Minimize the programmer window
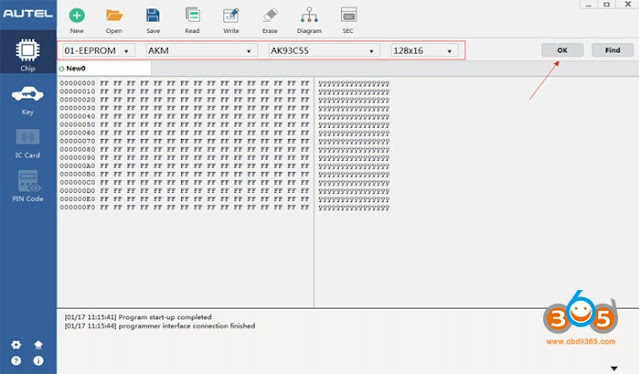 pos(588,4)
